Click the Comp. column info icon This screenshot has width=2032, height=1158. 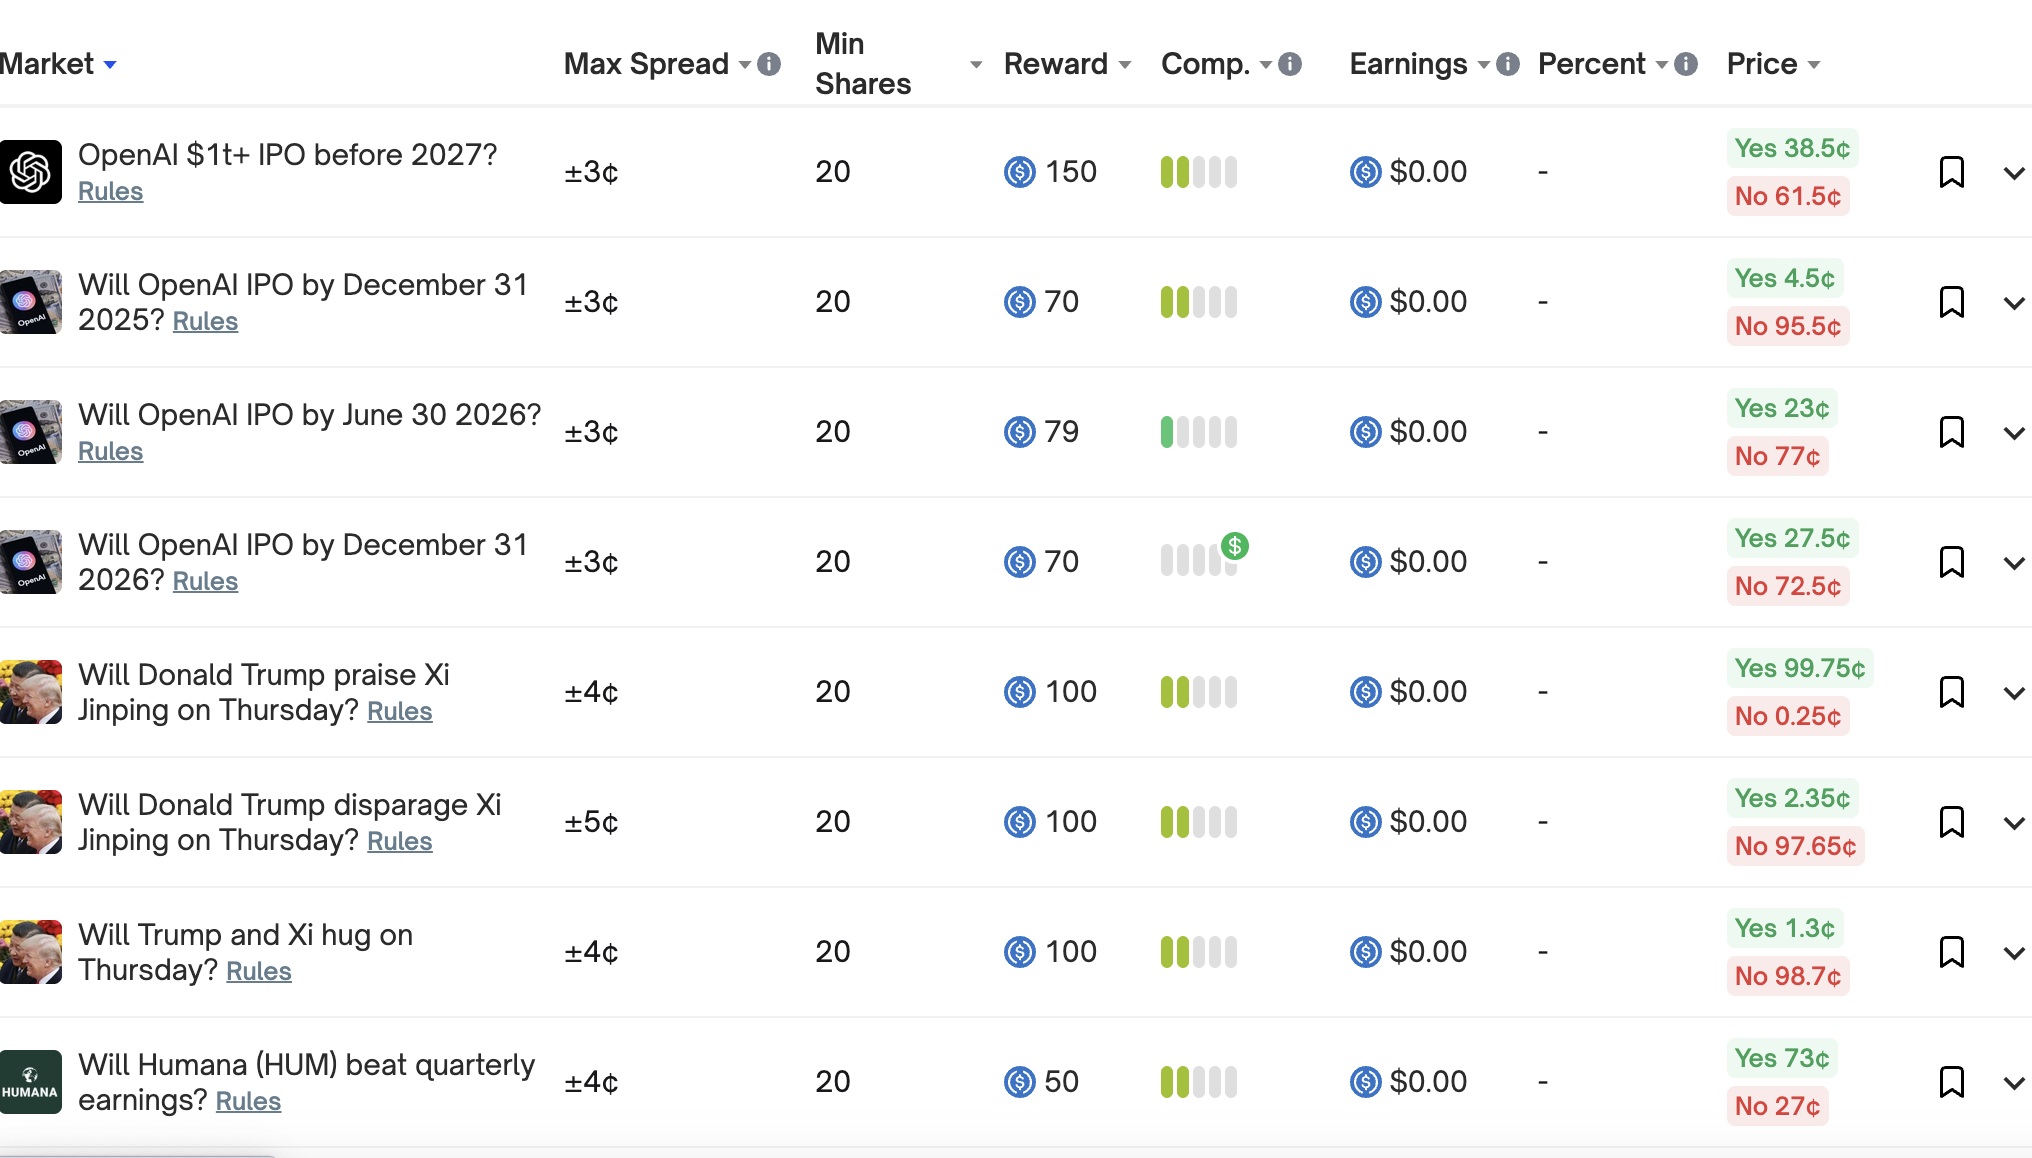point(1290,64)
